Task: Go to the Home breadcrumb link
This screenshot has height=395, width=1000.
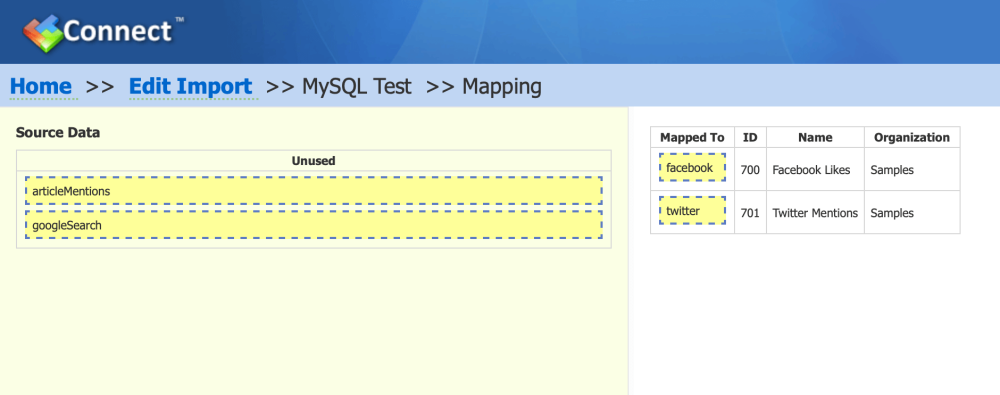Action: [41, 86]
